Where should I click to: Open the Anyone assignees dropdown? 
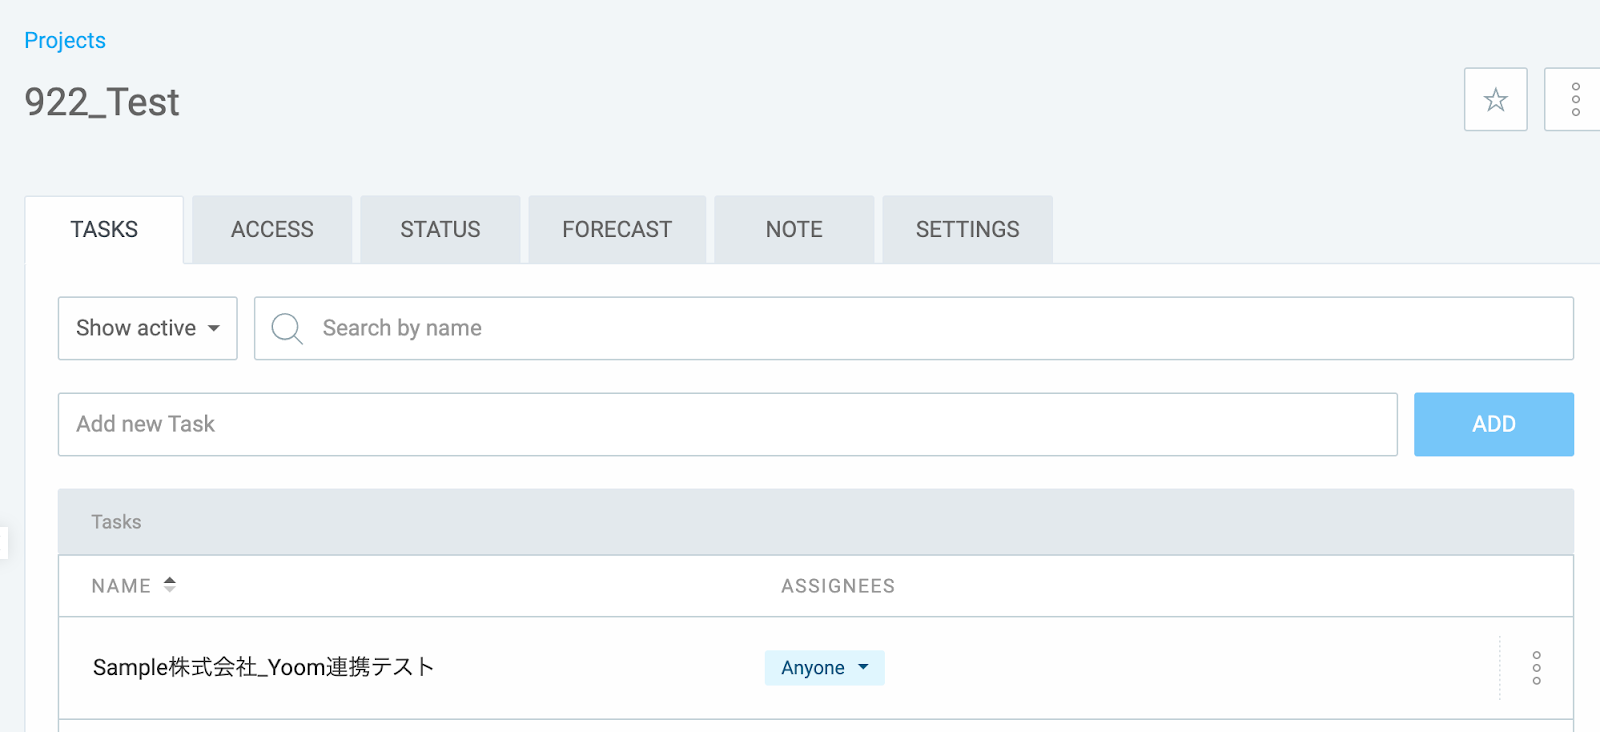click(x=824, y=668)
